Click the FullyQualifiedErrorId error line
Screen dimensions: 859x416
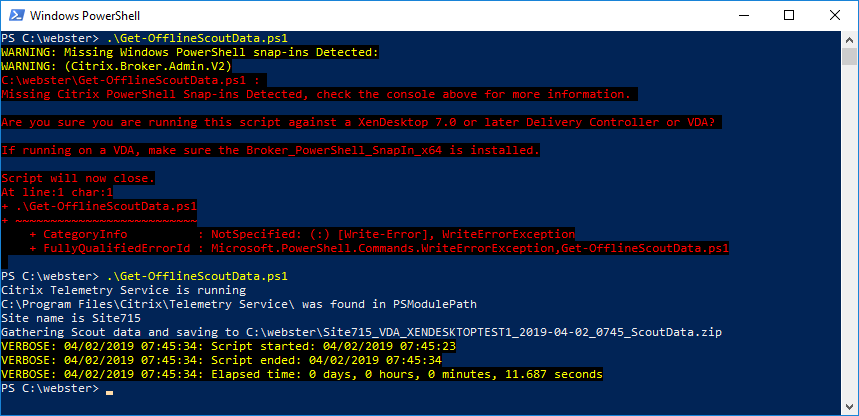(x=378, y=247)
